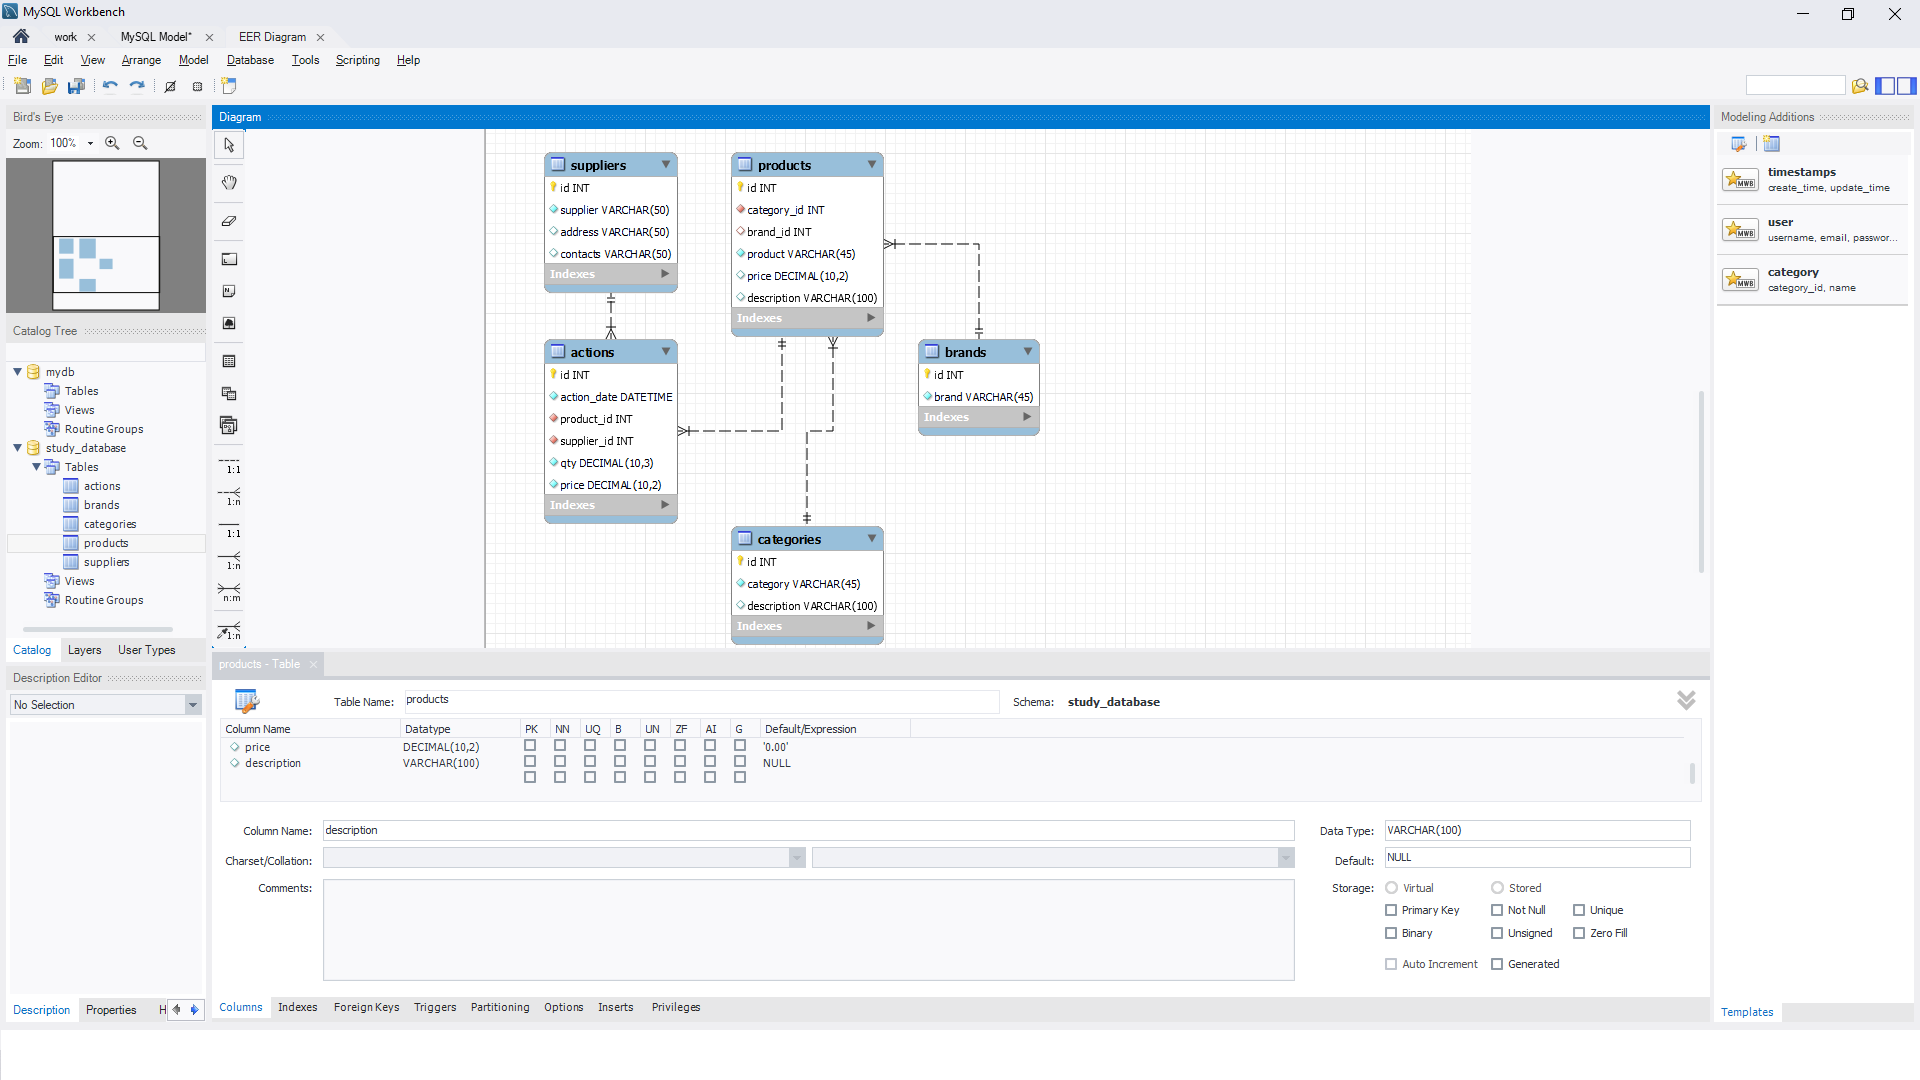Viewport: 1920px width, 1080px height.
Task: Click the Table Name input field
Action: pos(700,701)
